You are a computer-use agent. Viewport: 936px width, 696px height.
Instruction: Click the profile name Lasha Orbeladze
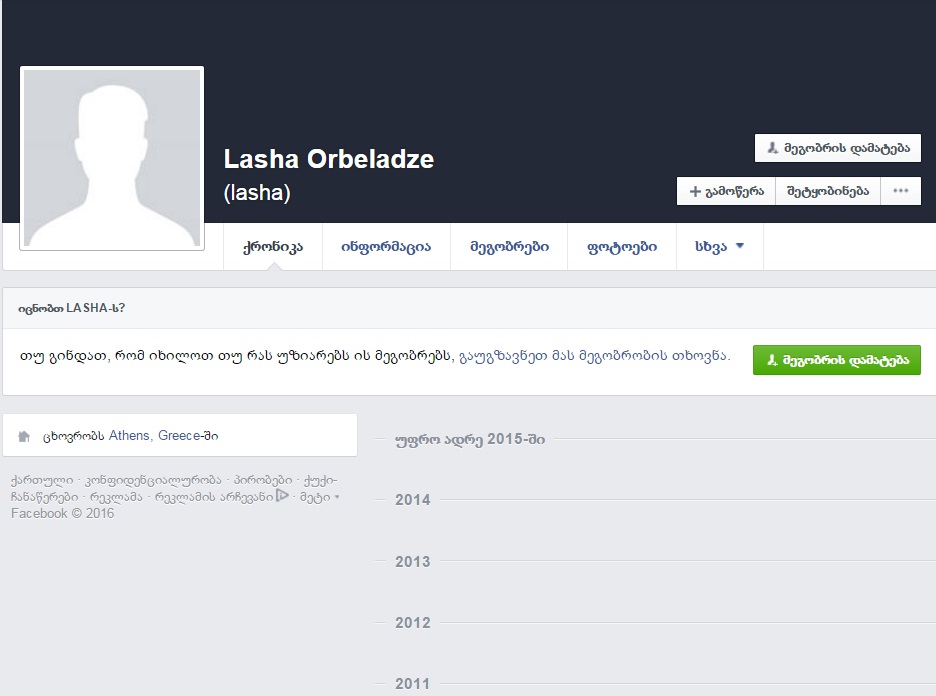tap(328, 159)
